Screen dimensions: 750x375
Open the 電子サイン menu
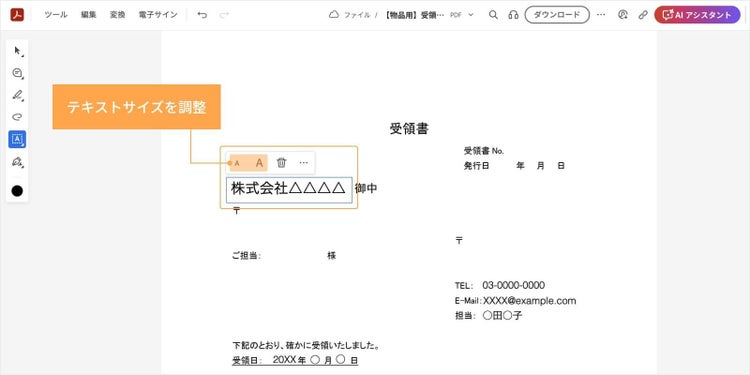point(158,15)
